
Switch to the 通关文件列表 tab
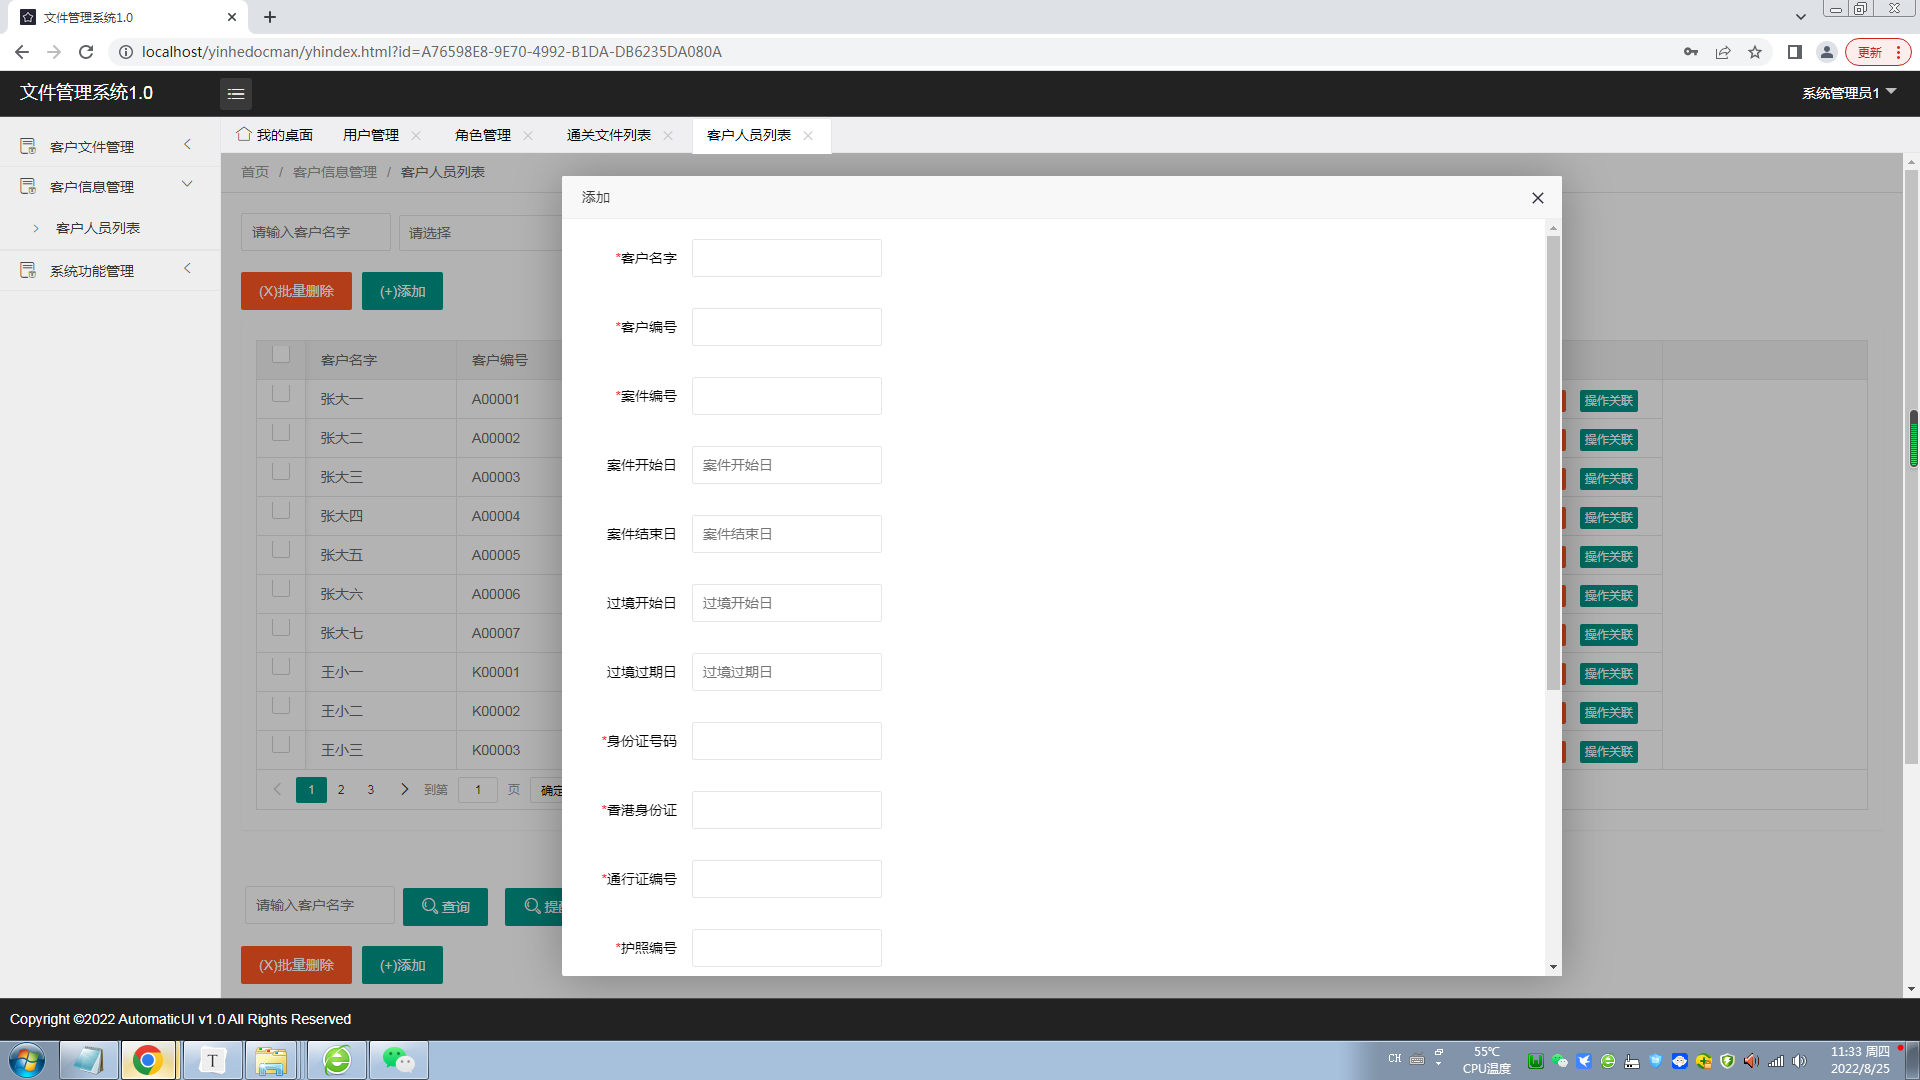[608, 136]
